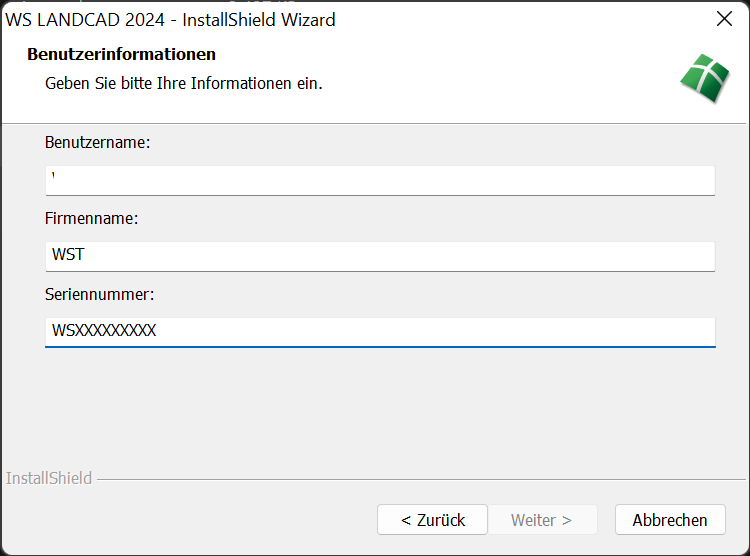Click the Benutzerinformationen heading
The width and height of the screenshot is (750, 556).
121,54
